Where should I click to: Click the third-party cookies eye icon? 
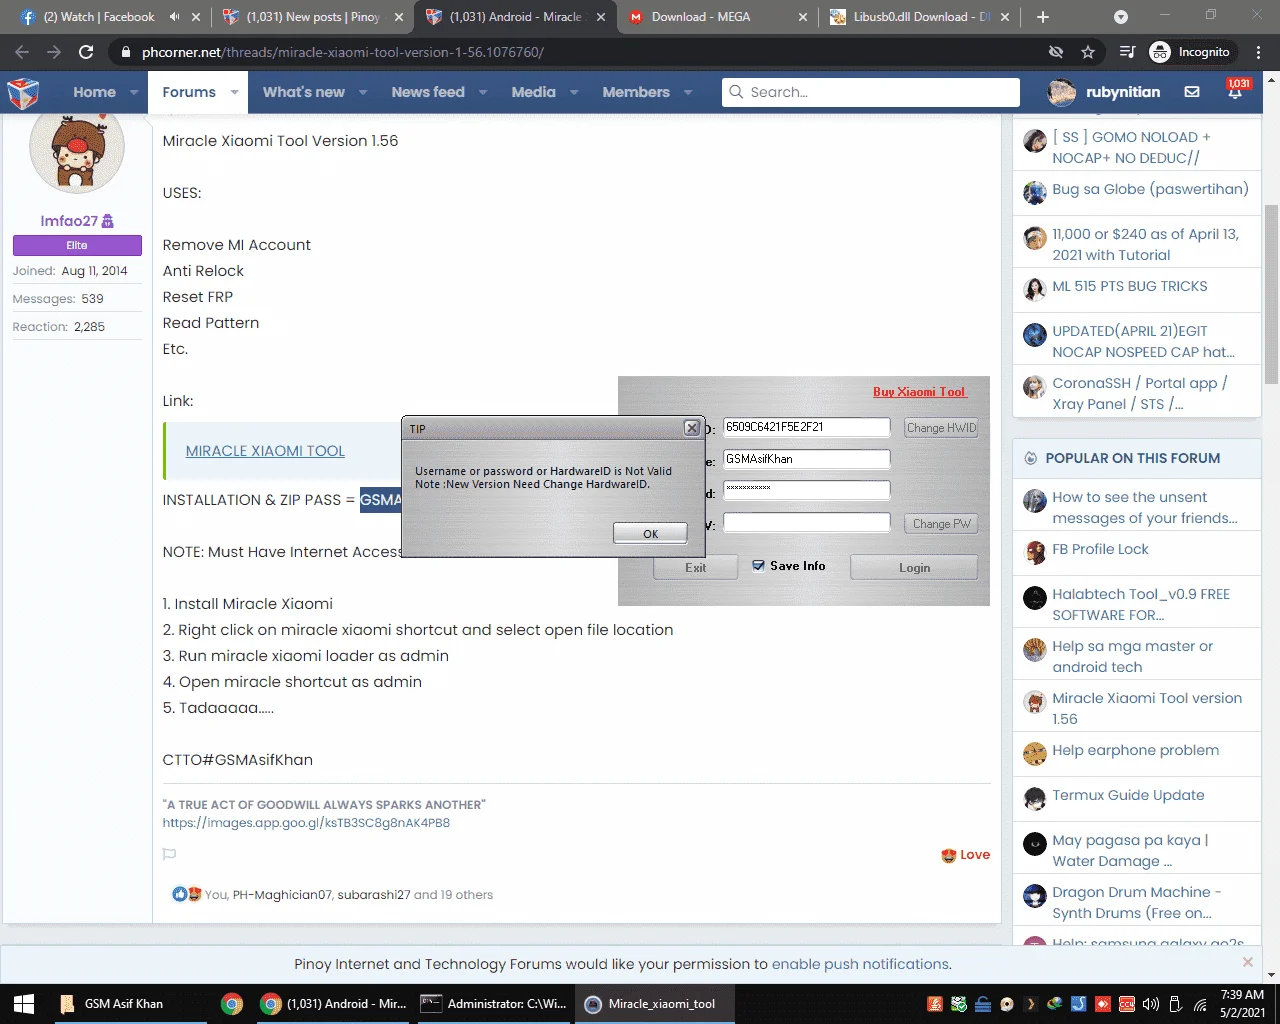tap(1056, 52)
